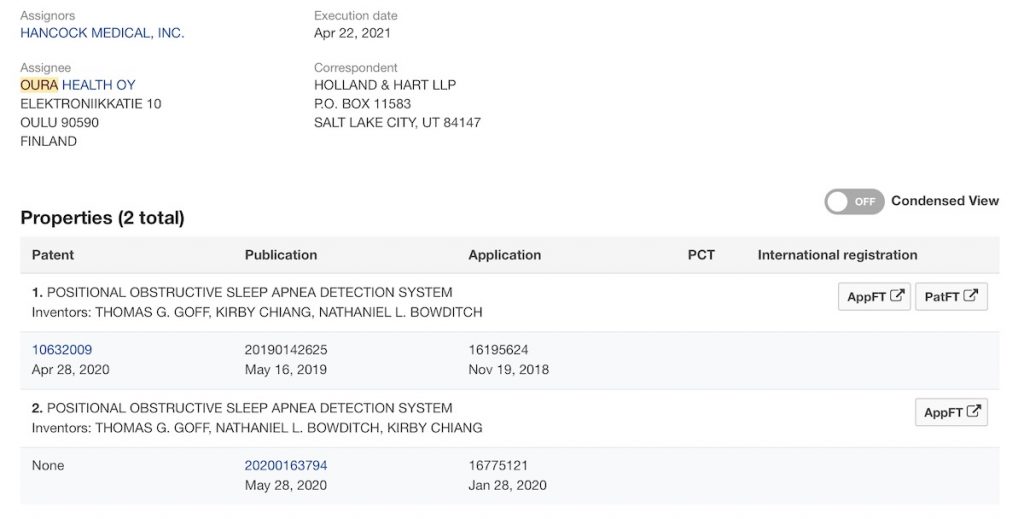The image size is (1024, 519).
Task: Open publication number 20200163794
Action: 286,466
